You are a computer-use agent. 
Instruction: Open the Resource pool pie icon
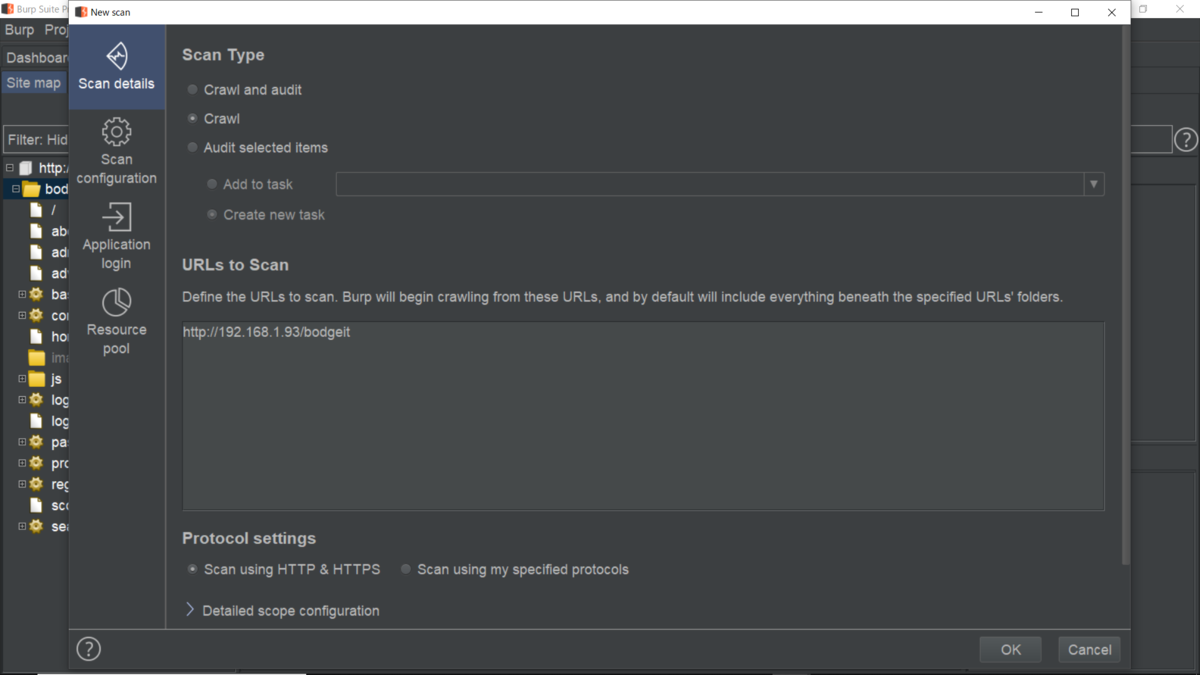pyautogui.click(x=117, y=302)
